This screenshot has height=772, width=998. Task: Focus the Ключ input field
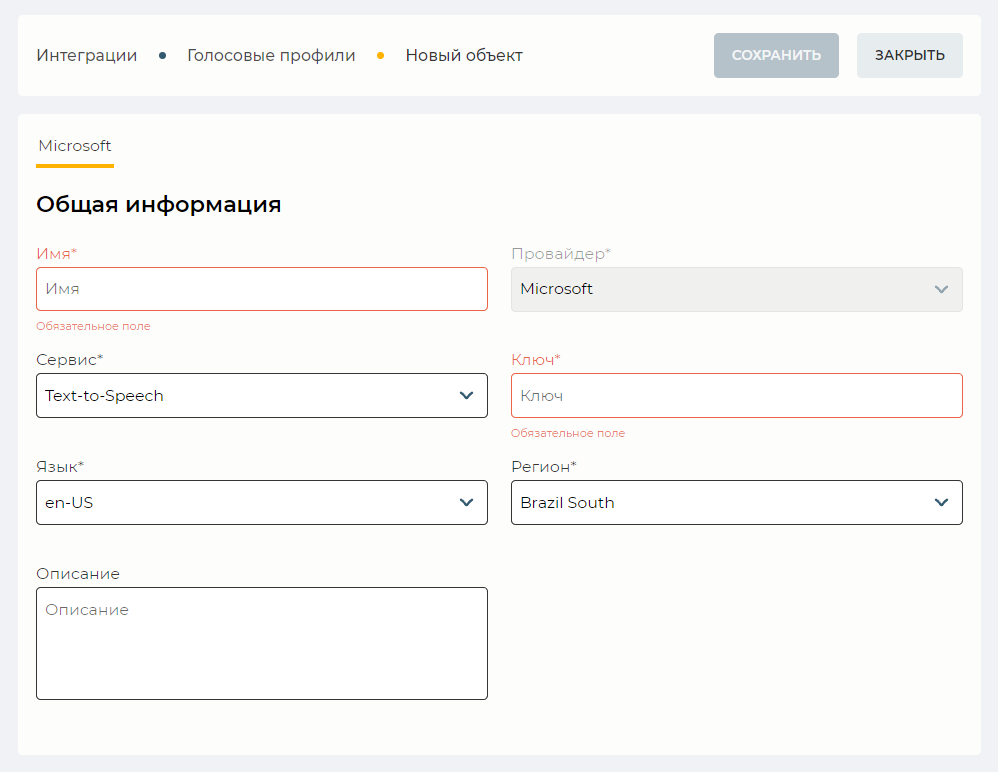736,395
